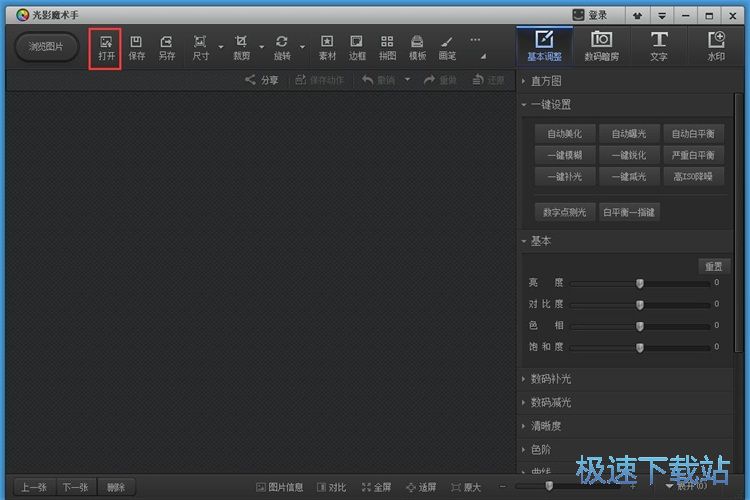
Task: Apply 一键模糊 one-click blur
Action: pyautogui.click(x=564, y=155)
